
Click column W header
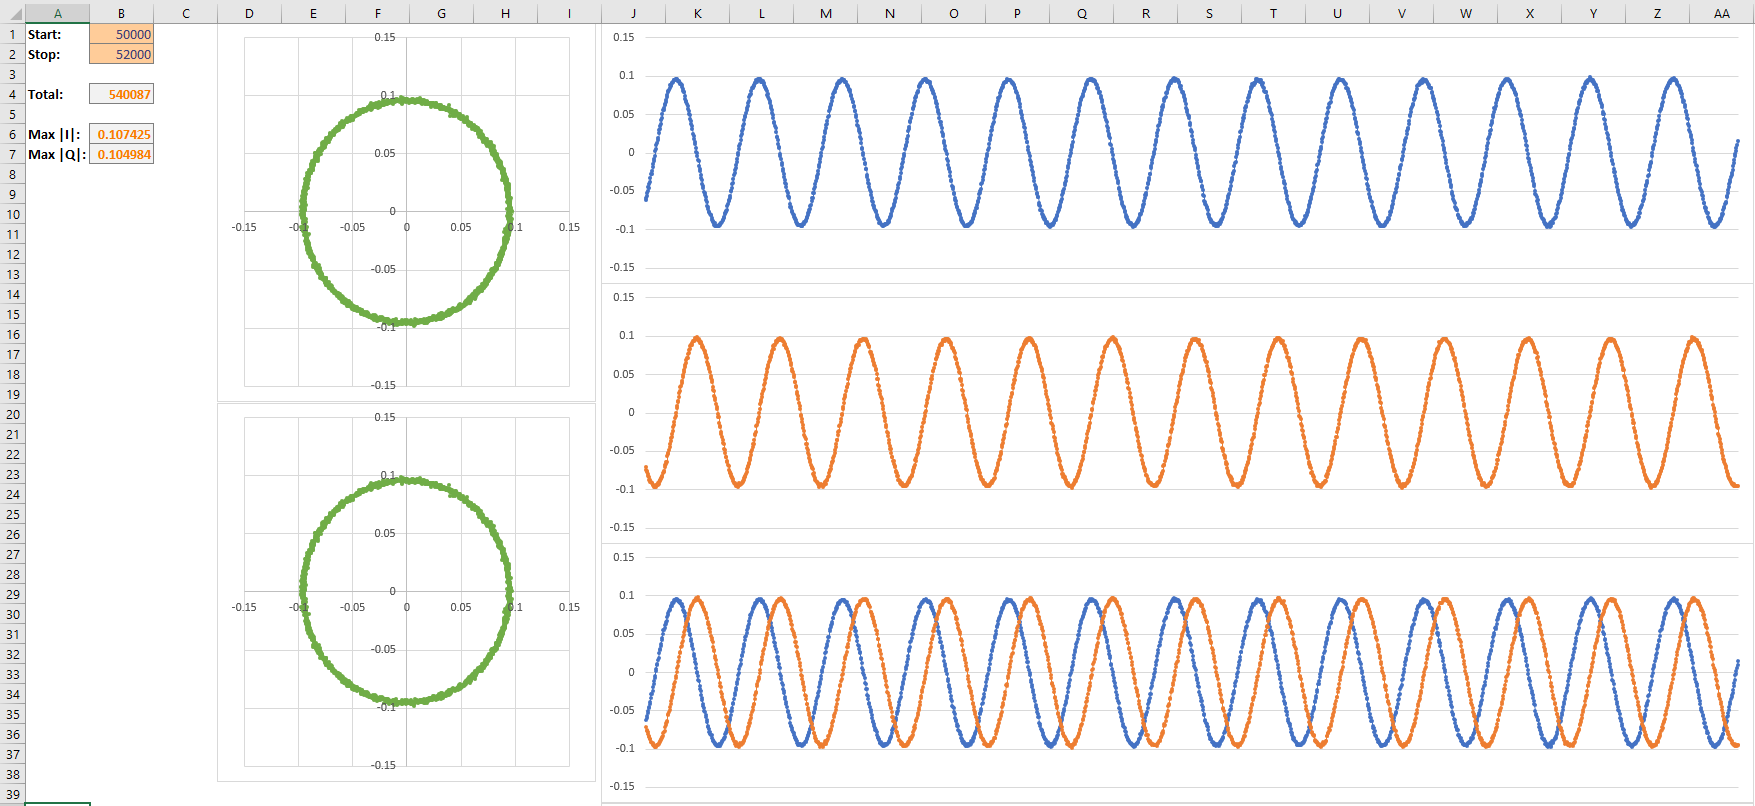click(1465, 13)
